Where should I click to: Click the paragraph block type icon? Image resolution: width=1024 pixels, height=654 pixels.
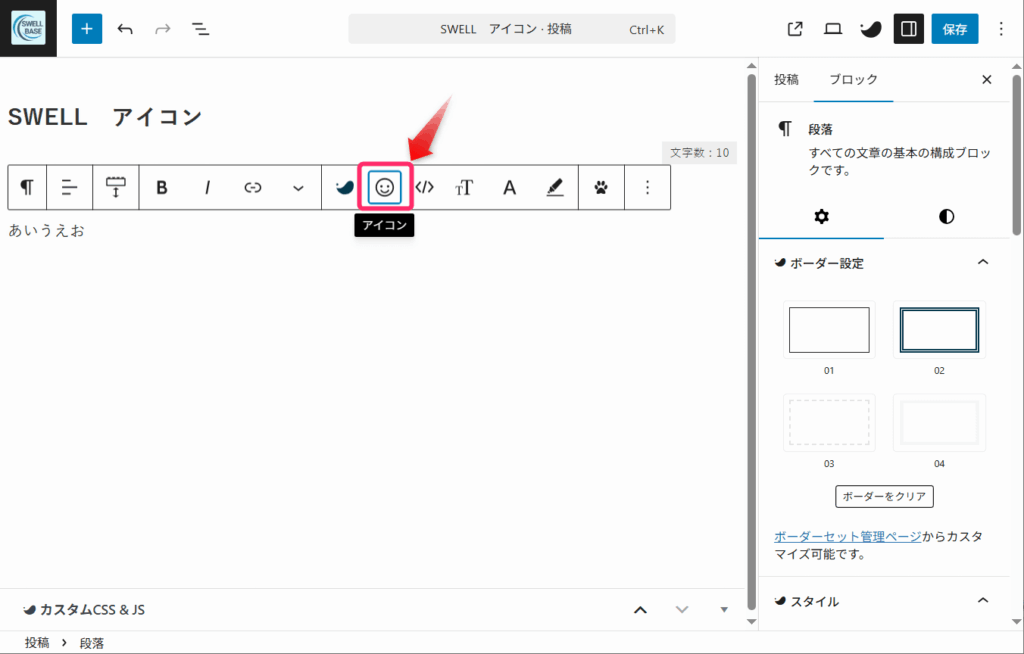[x=27, y=188]
